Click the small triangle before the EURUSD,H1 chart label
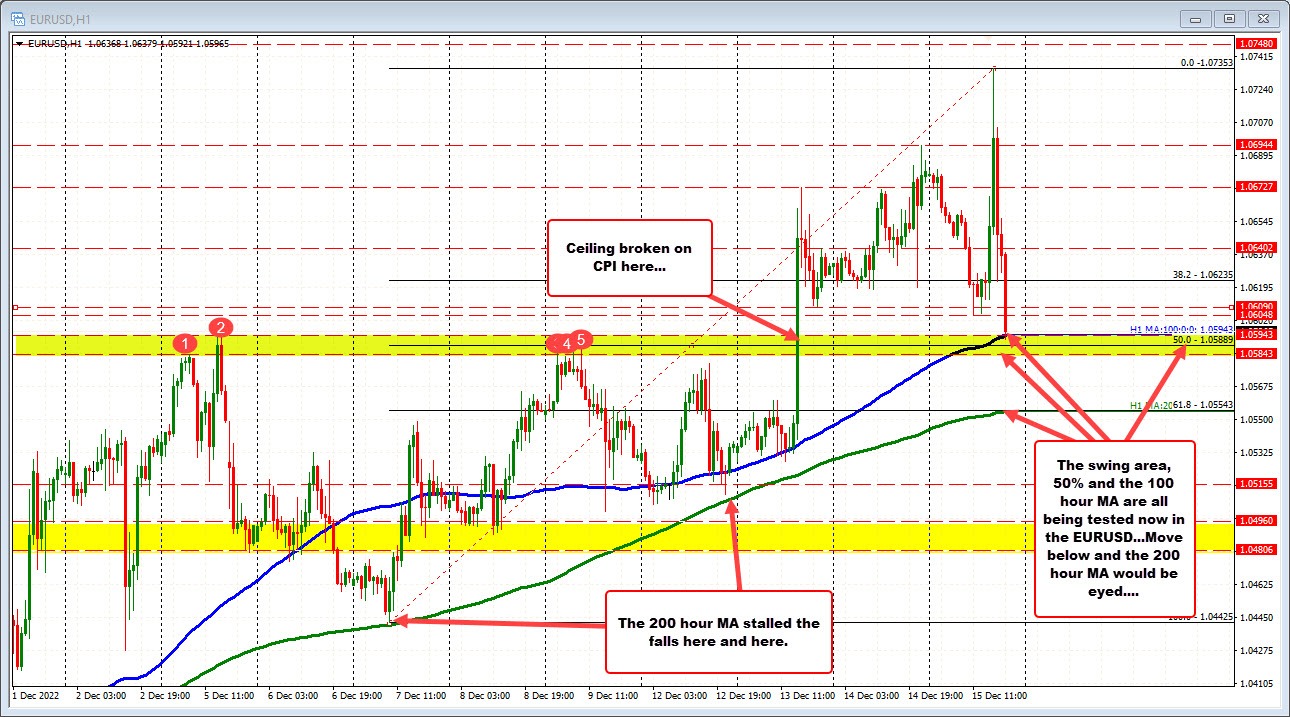The image size is (1290, 717). 19,44
